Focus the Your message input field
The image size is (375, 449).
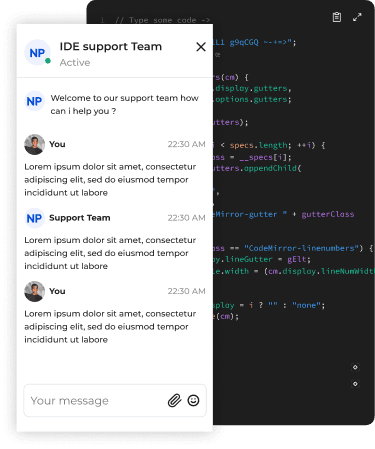tap(115, 400)
